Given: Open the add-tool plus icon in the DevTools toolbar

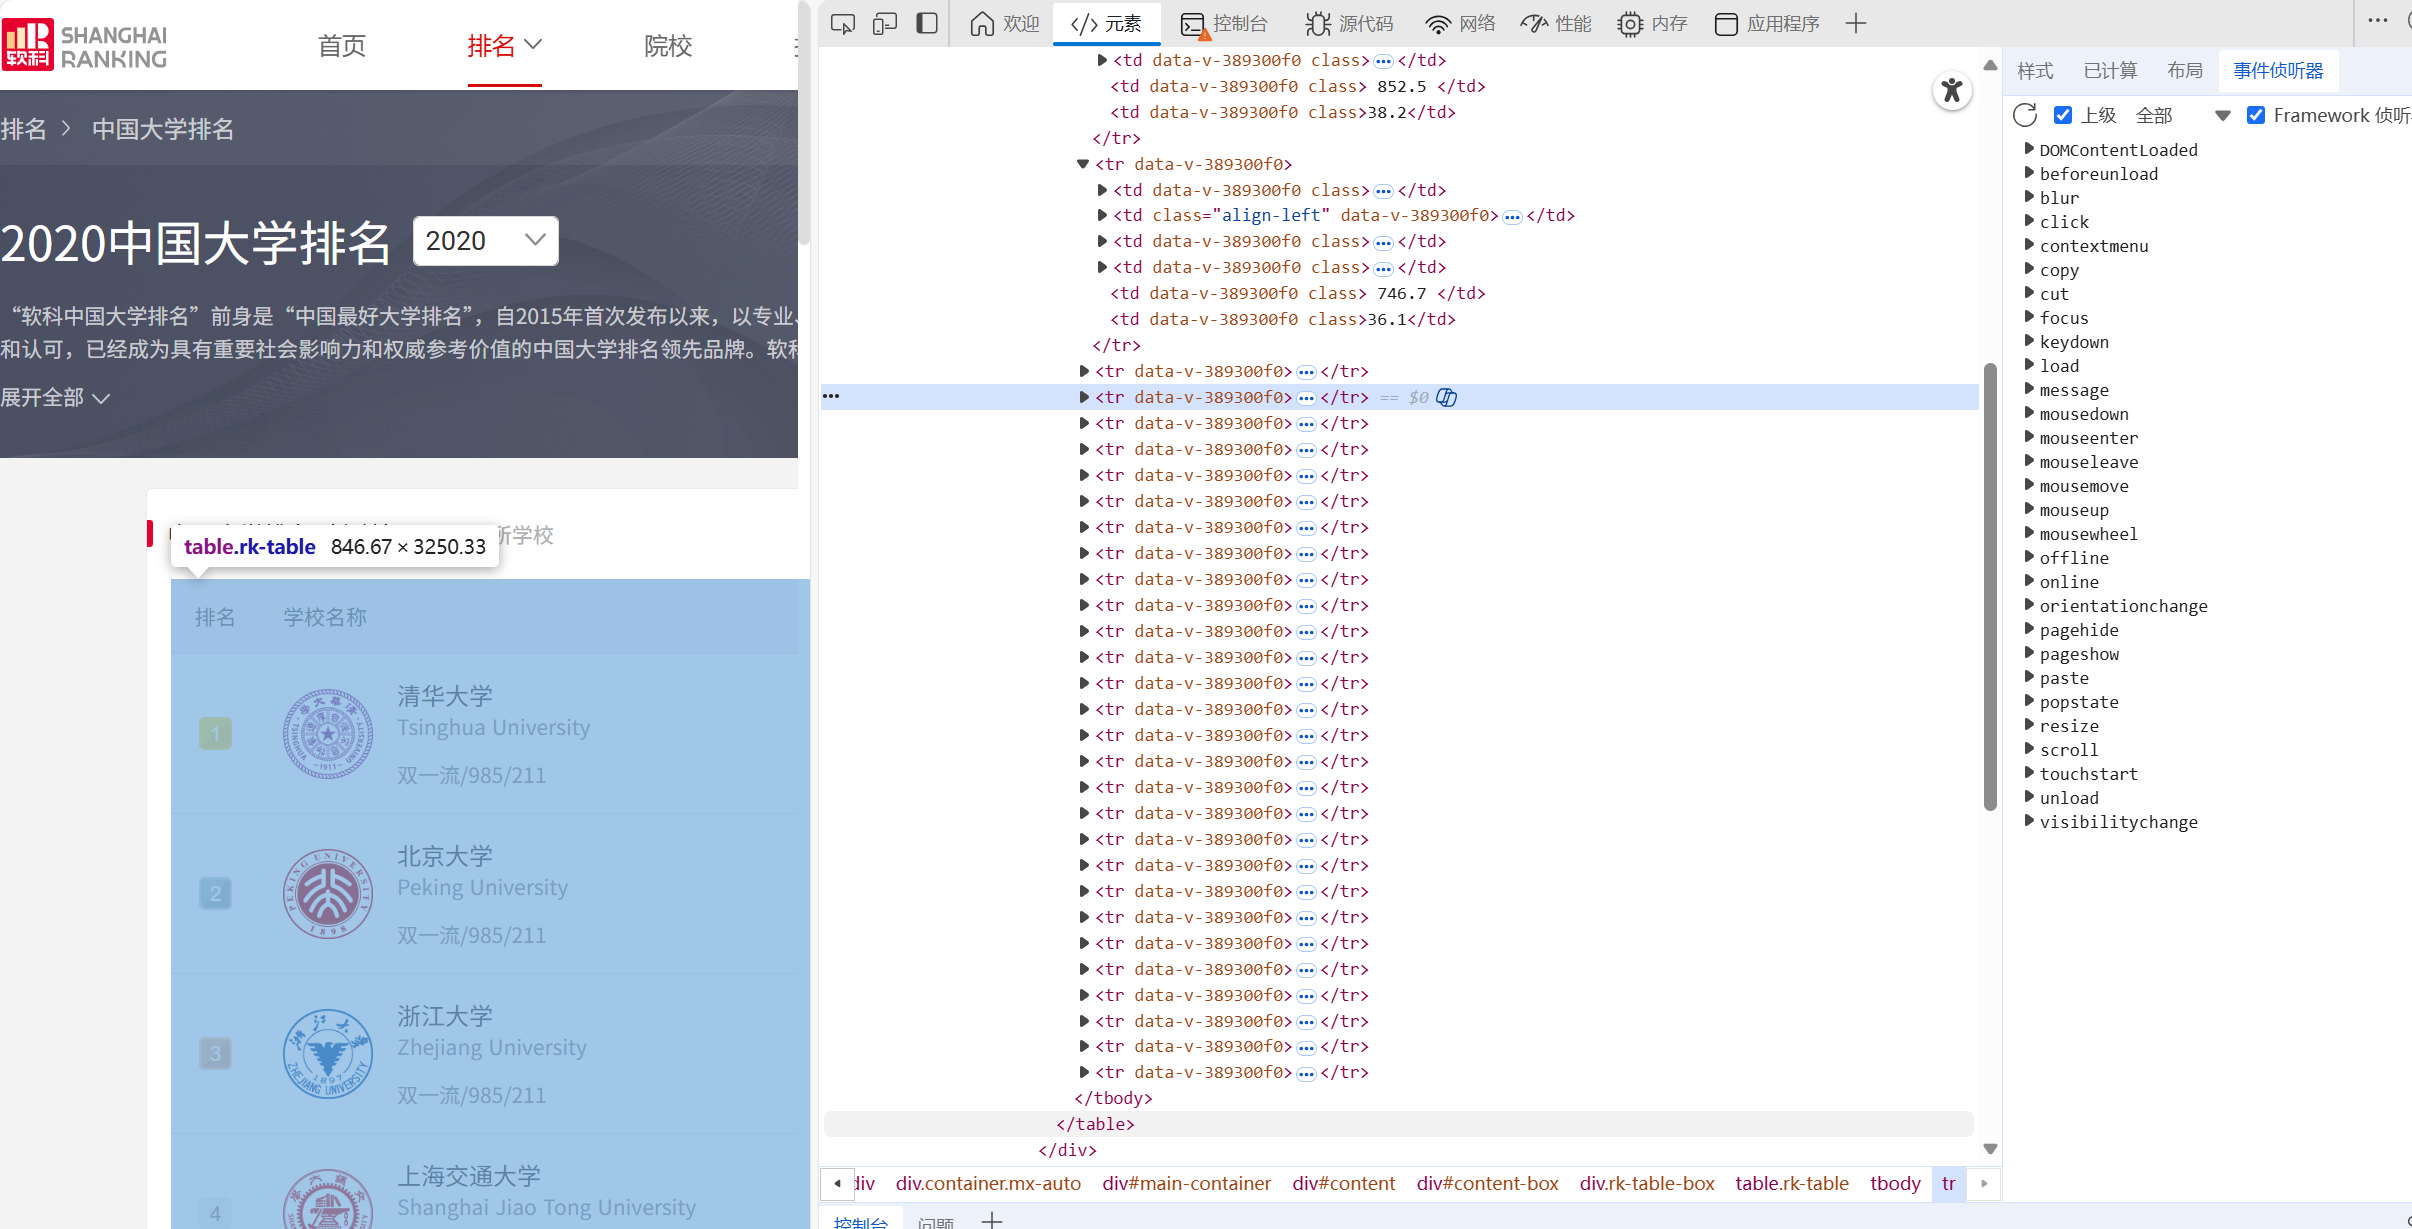Looking at the screenshot, I should pos(1856,24).
